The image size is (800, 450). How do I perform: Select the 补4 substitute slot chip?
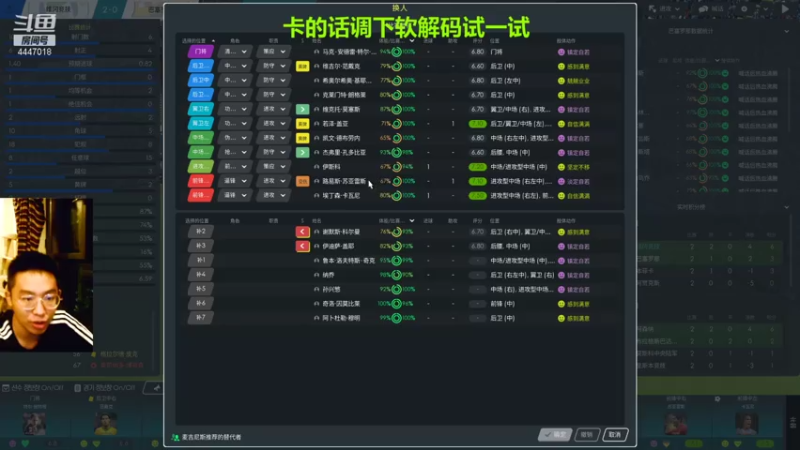coord(201,274)
